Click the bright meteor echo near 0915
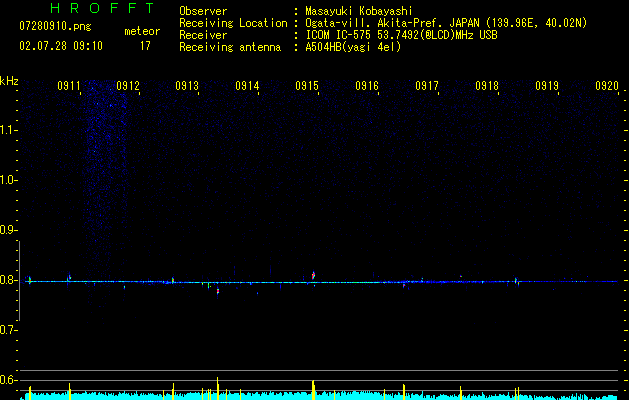 (313, 276)
